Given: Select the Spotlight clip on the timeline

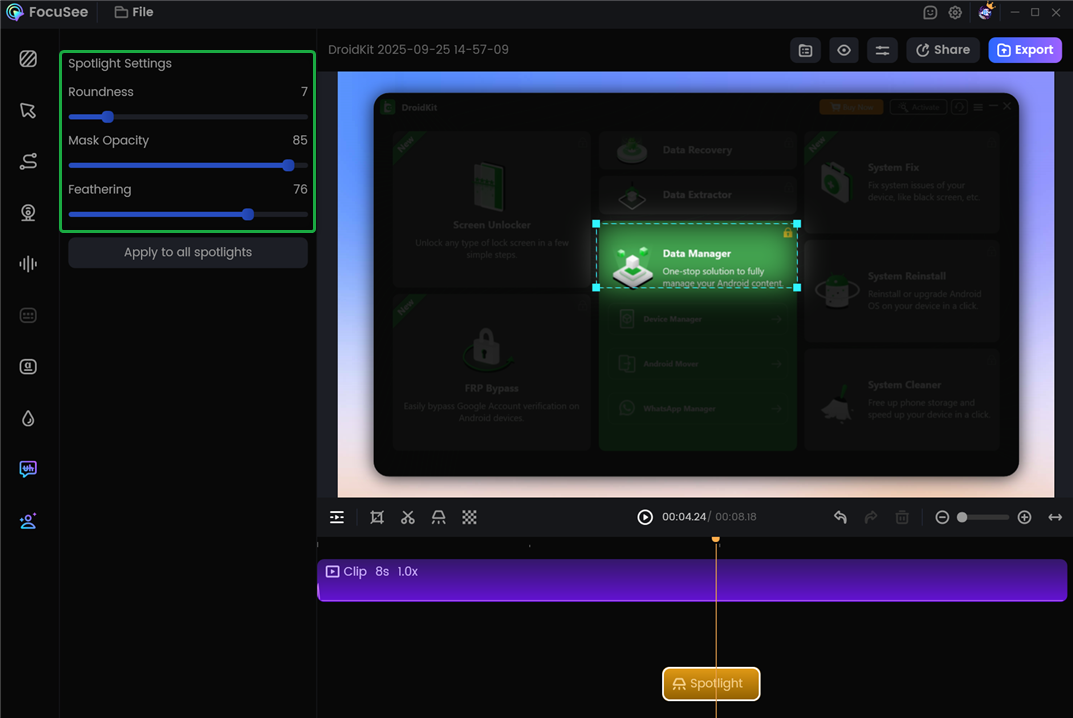Looking at the screenshot, I should coord(711,684).
